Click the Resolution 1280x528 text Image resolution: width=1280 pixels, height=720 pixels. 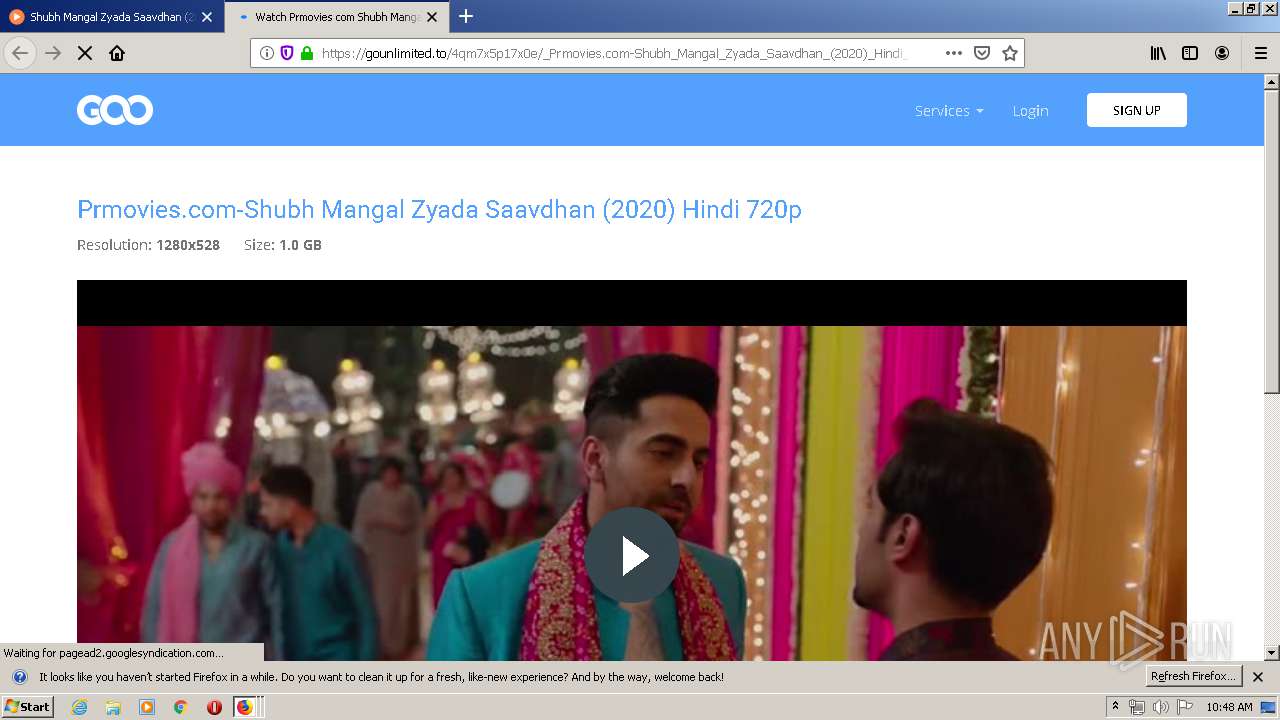[148, 245]
